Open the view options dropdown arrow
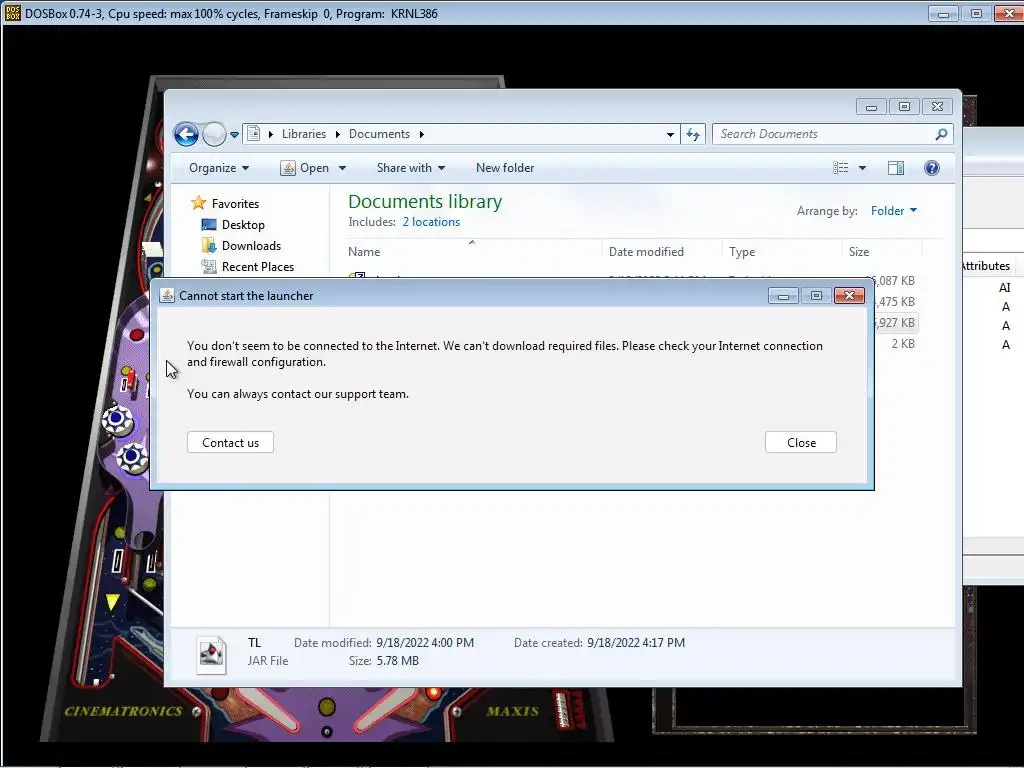Viewport: 1024px width, 768px height. 862,168
